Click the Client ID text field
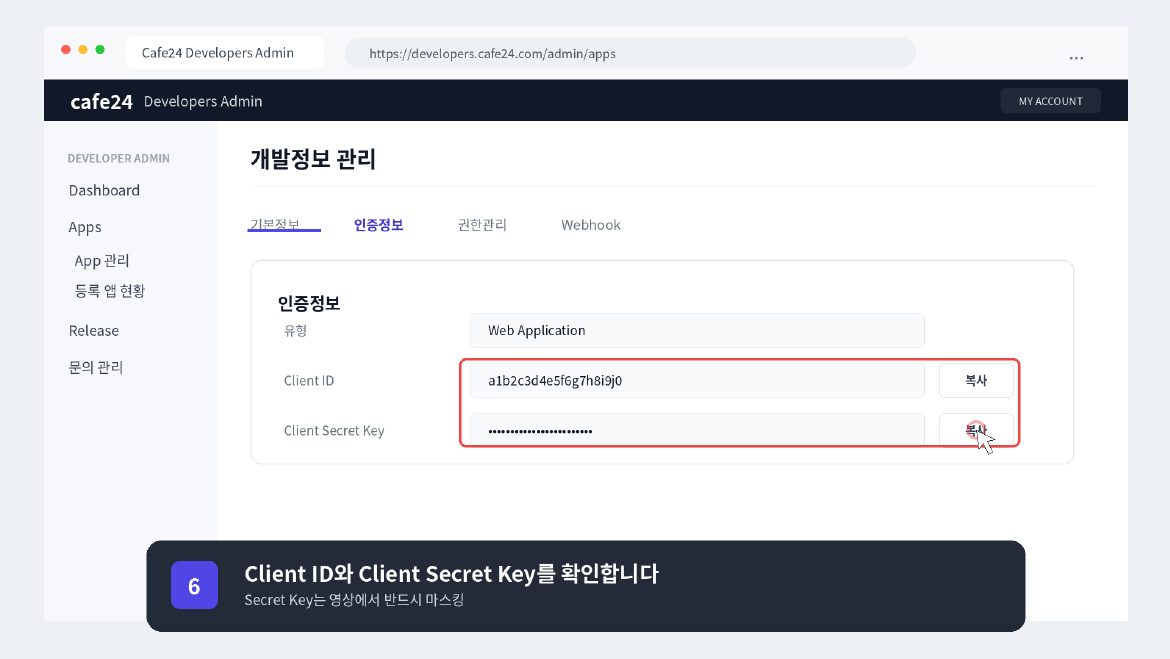This screenshot has height=659, width=1170. pos(697,381)
